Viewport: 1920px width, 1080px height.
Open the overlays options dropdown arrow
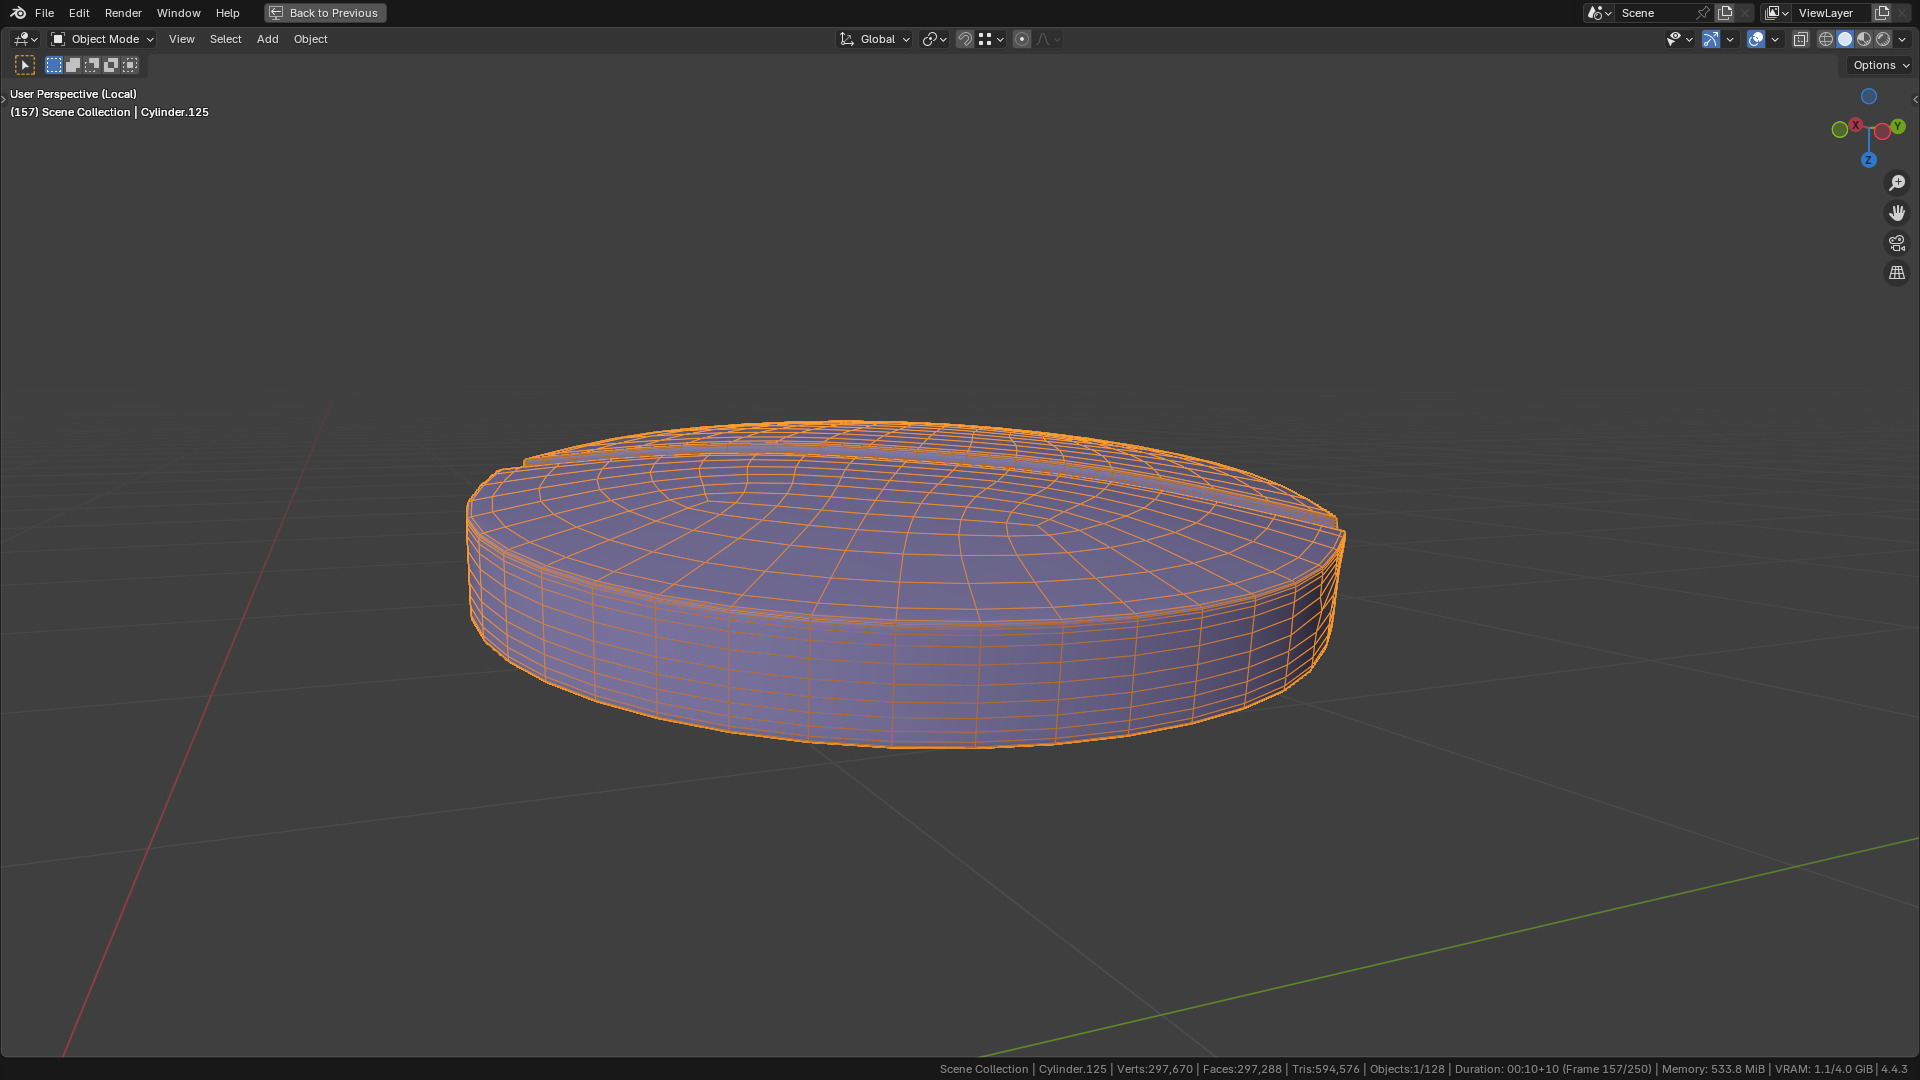(1775, 39)
